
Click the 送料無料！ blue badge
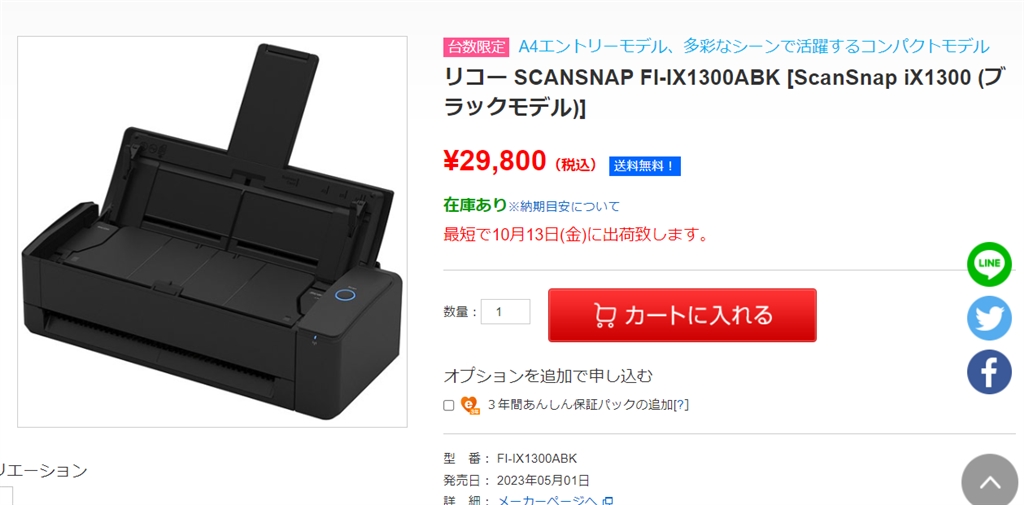click(645, 166)
